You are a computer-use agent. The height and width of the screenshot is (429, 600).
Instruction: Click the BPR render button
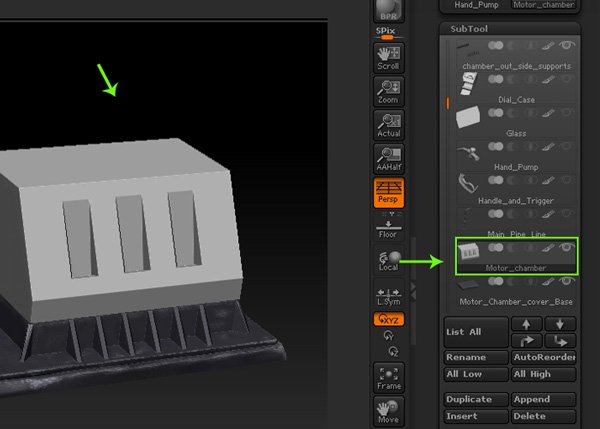coord(388,12)
